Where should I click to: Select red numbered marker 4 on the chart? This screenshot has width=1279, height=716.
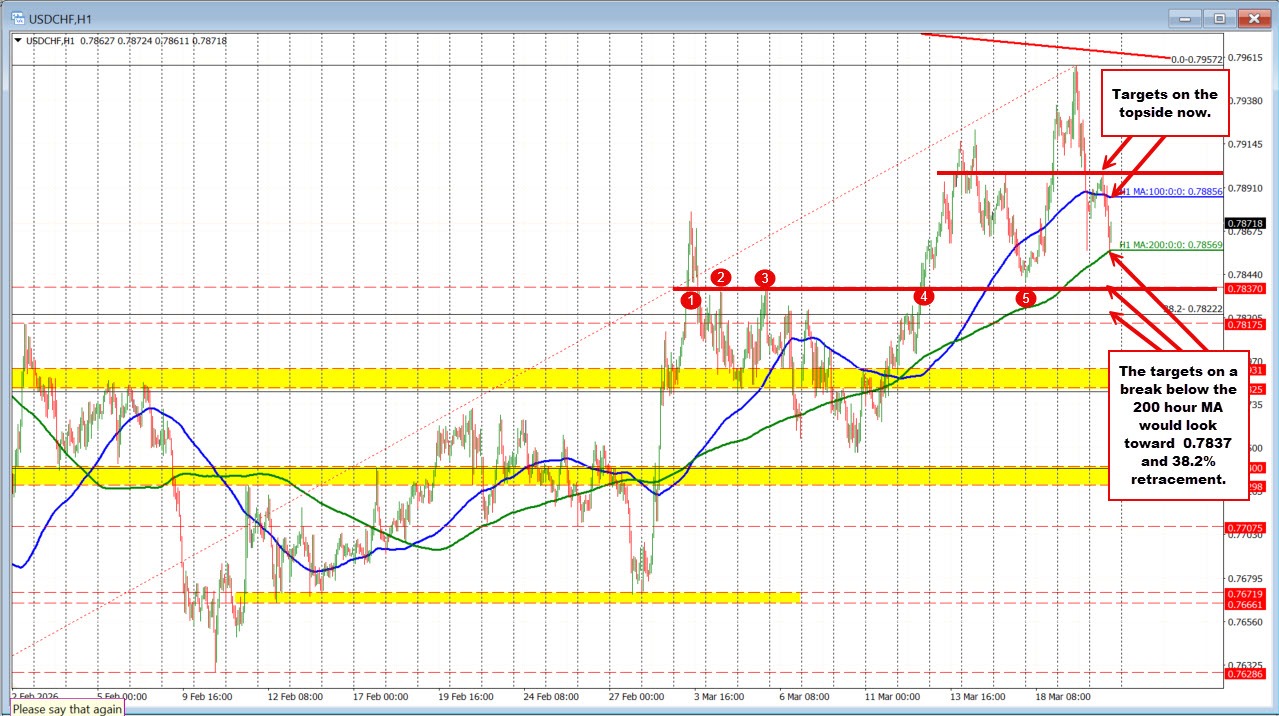[923, 296]
